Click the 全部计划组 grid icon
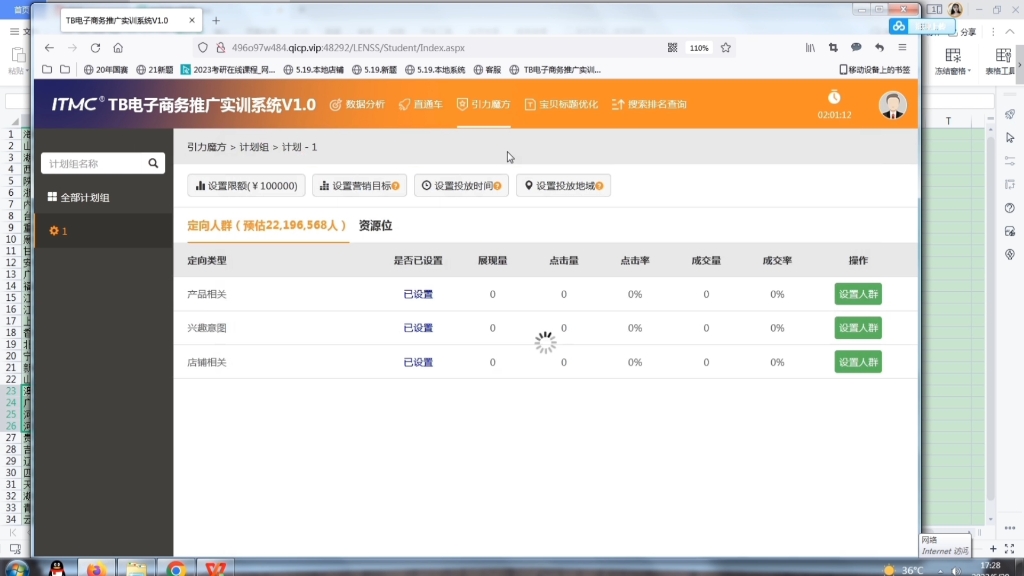The image size is (1024, 576). pos(52,196)
